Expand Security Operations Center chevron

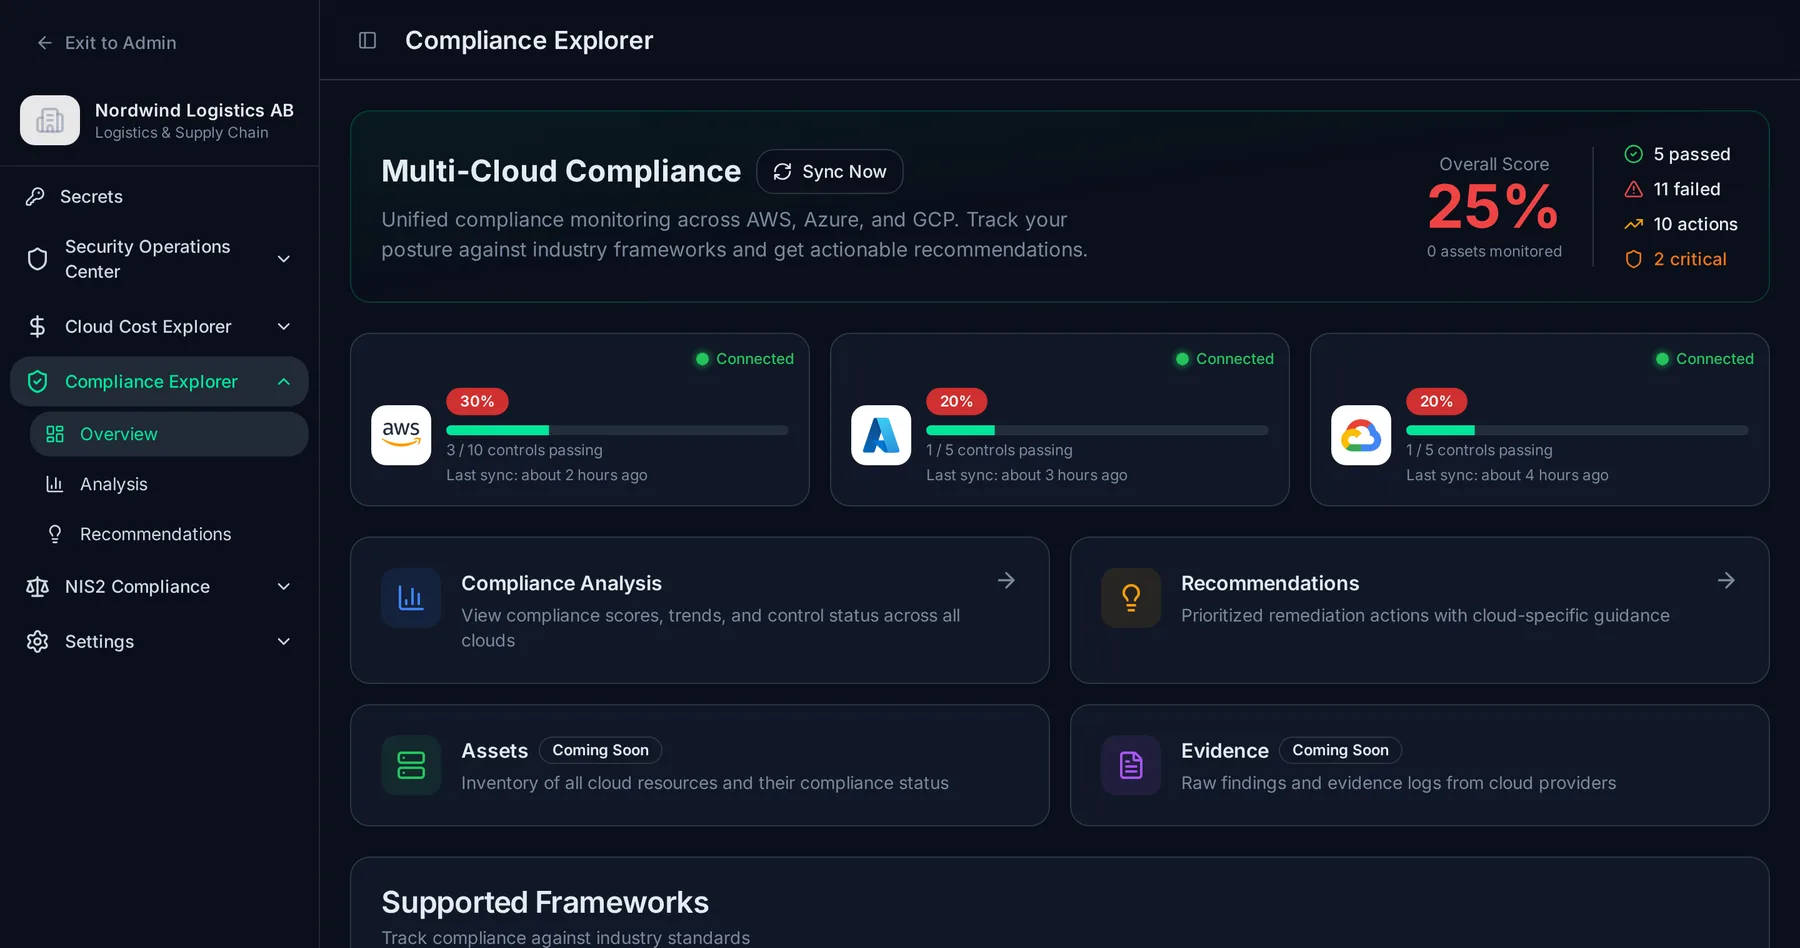[x=284, y=259]
